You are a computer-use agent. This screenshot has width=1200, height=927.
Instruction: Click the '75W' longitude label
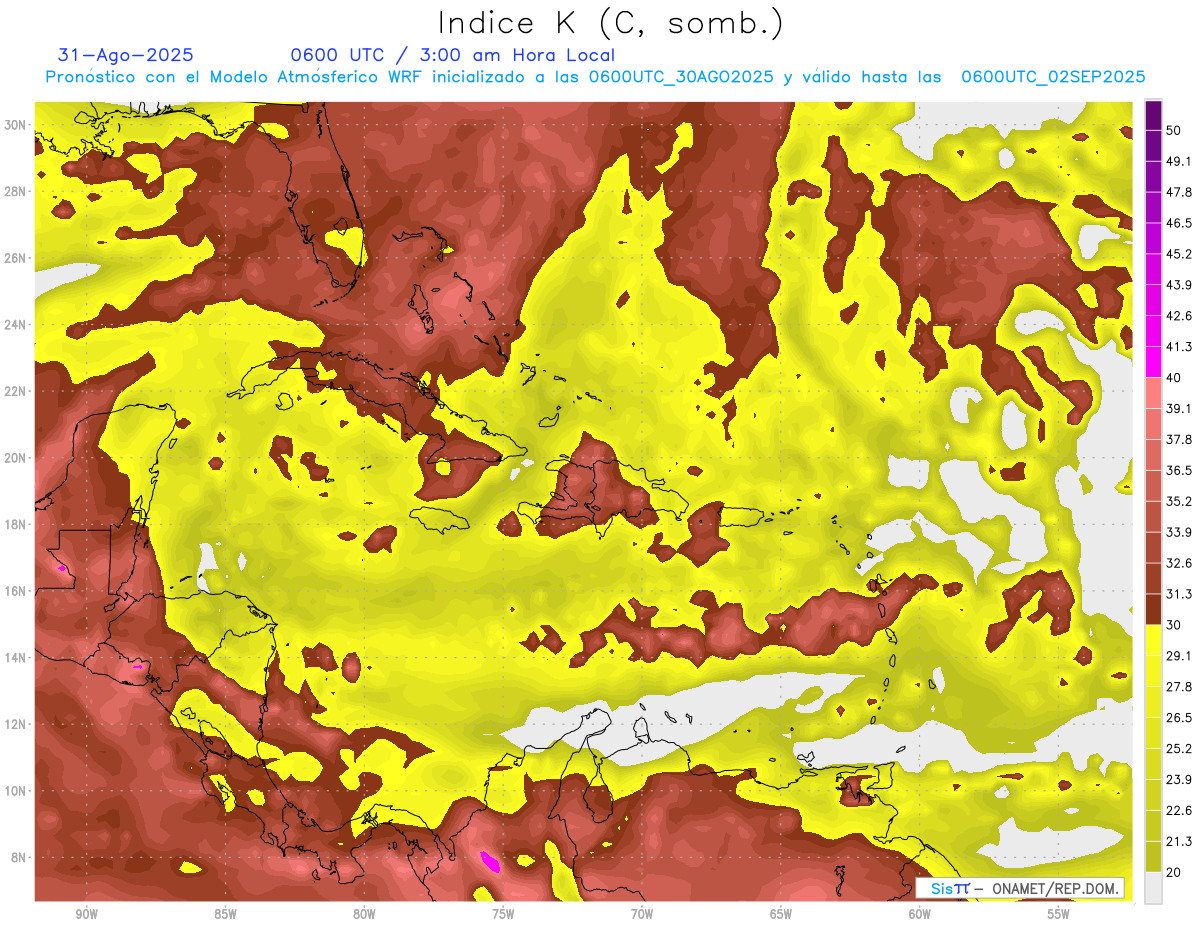pos(503,914)
